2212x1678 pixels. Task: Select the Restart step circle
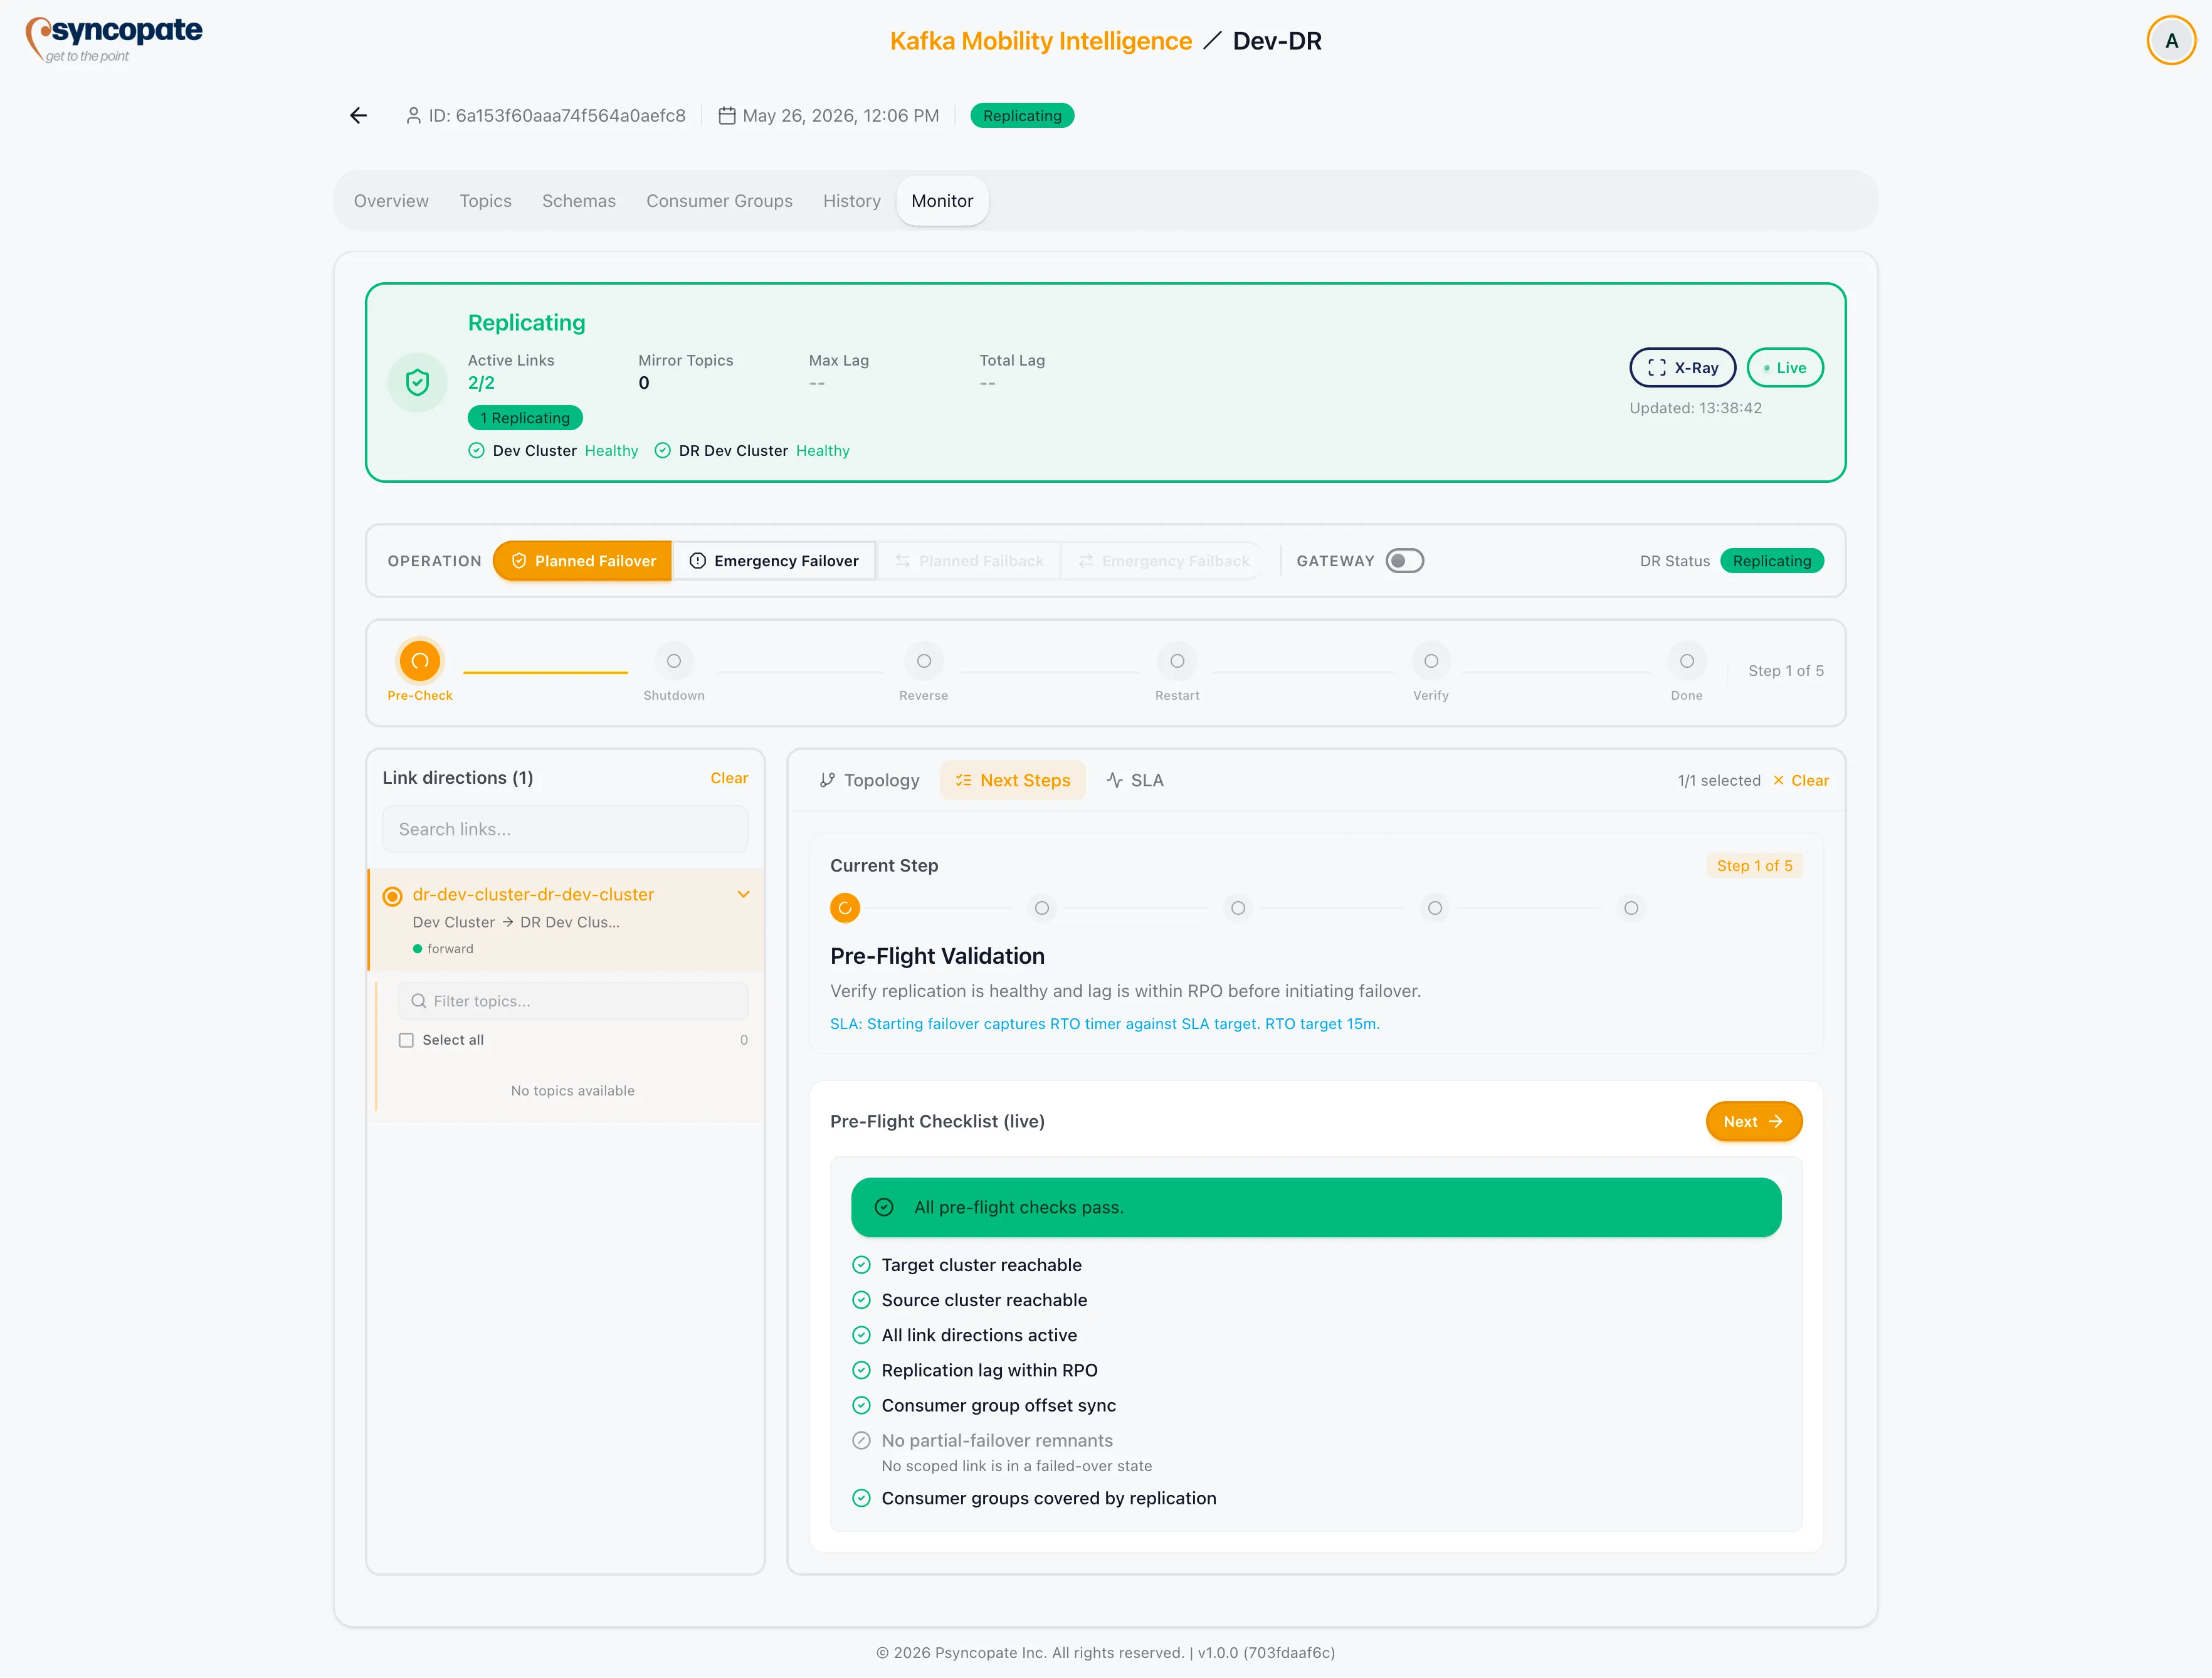tap(1177, 661)
